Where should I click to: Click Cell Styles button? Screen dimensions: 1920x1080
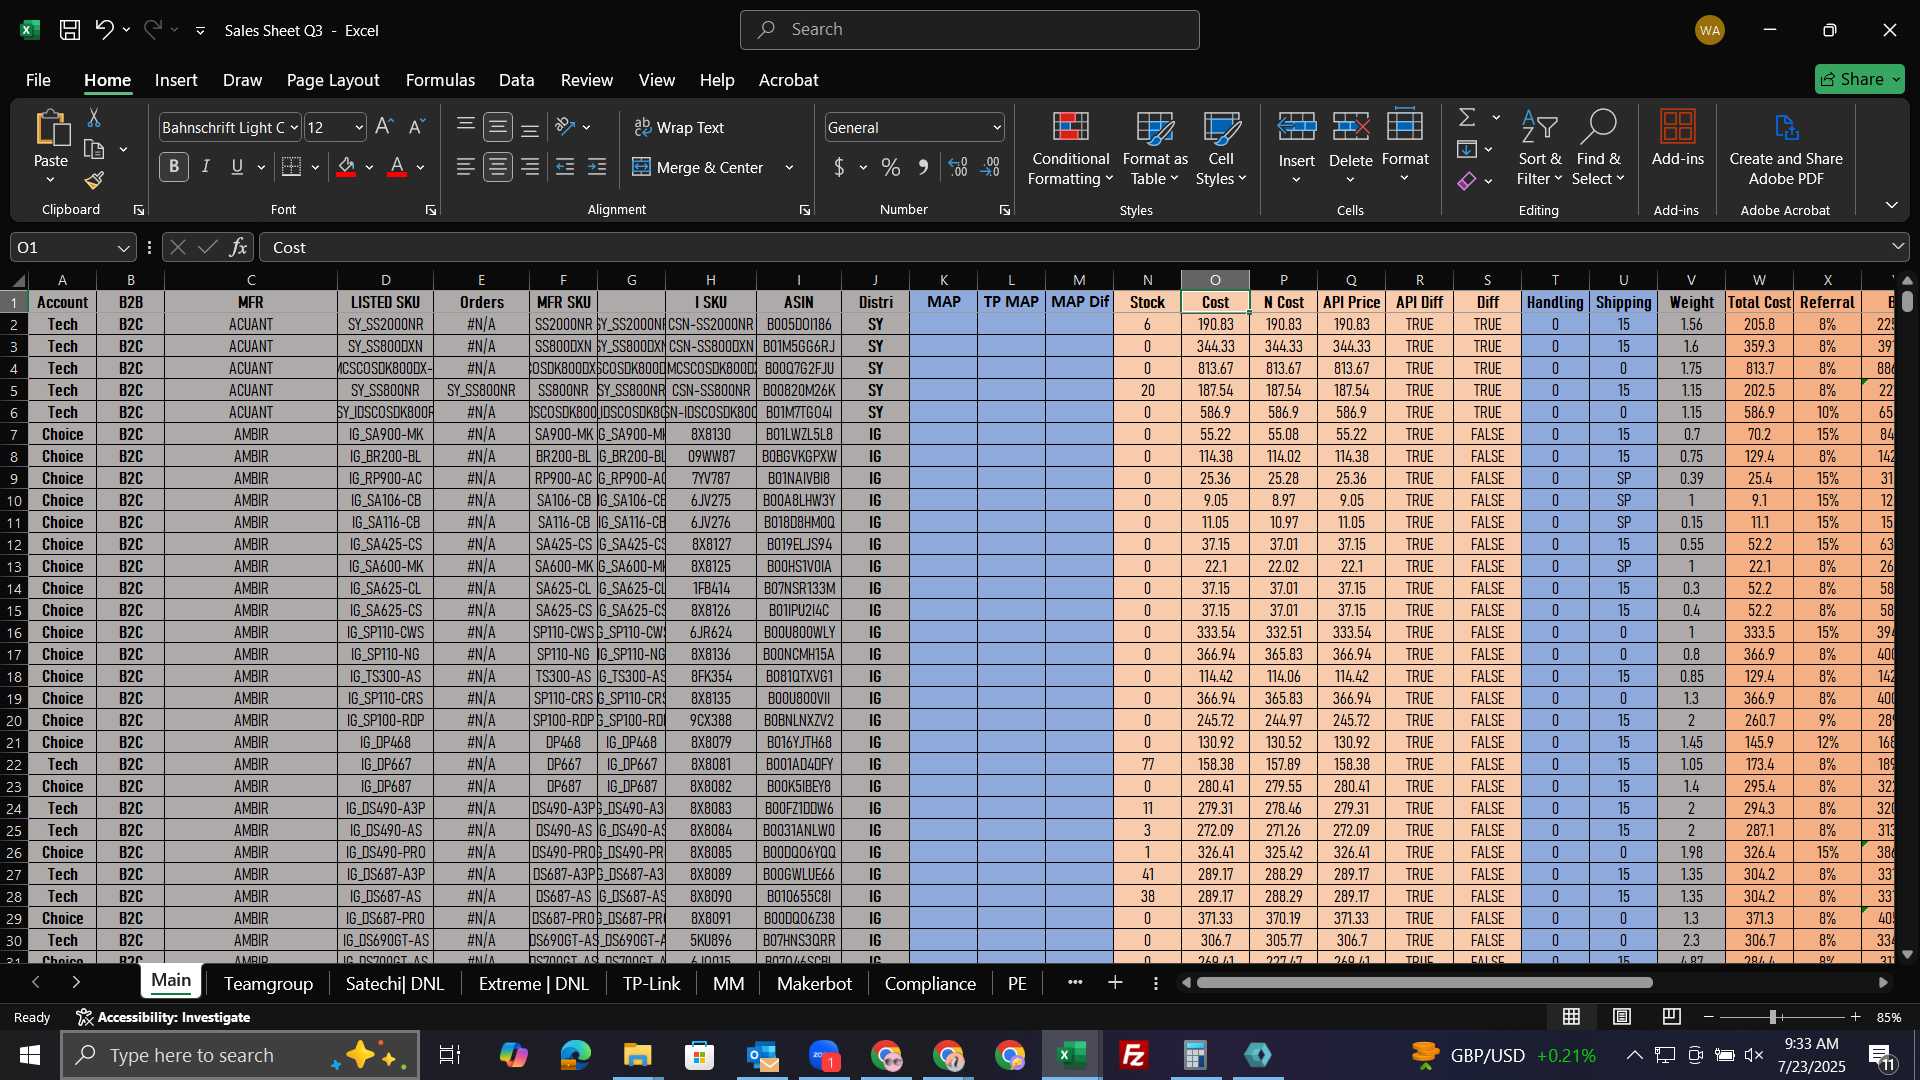click(x=1221, y=148)
